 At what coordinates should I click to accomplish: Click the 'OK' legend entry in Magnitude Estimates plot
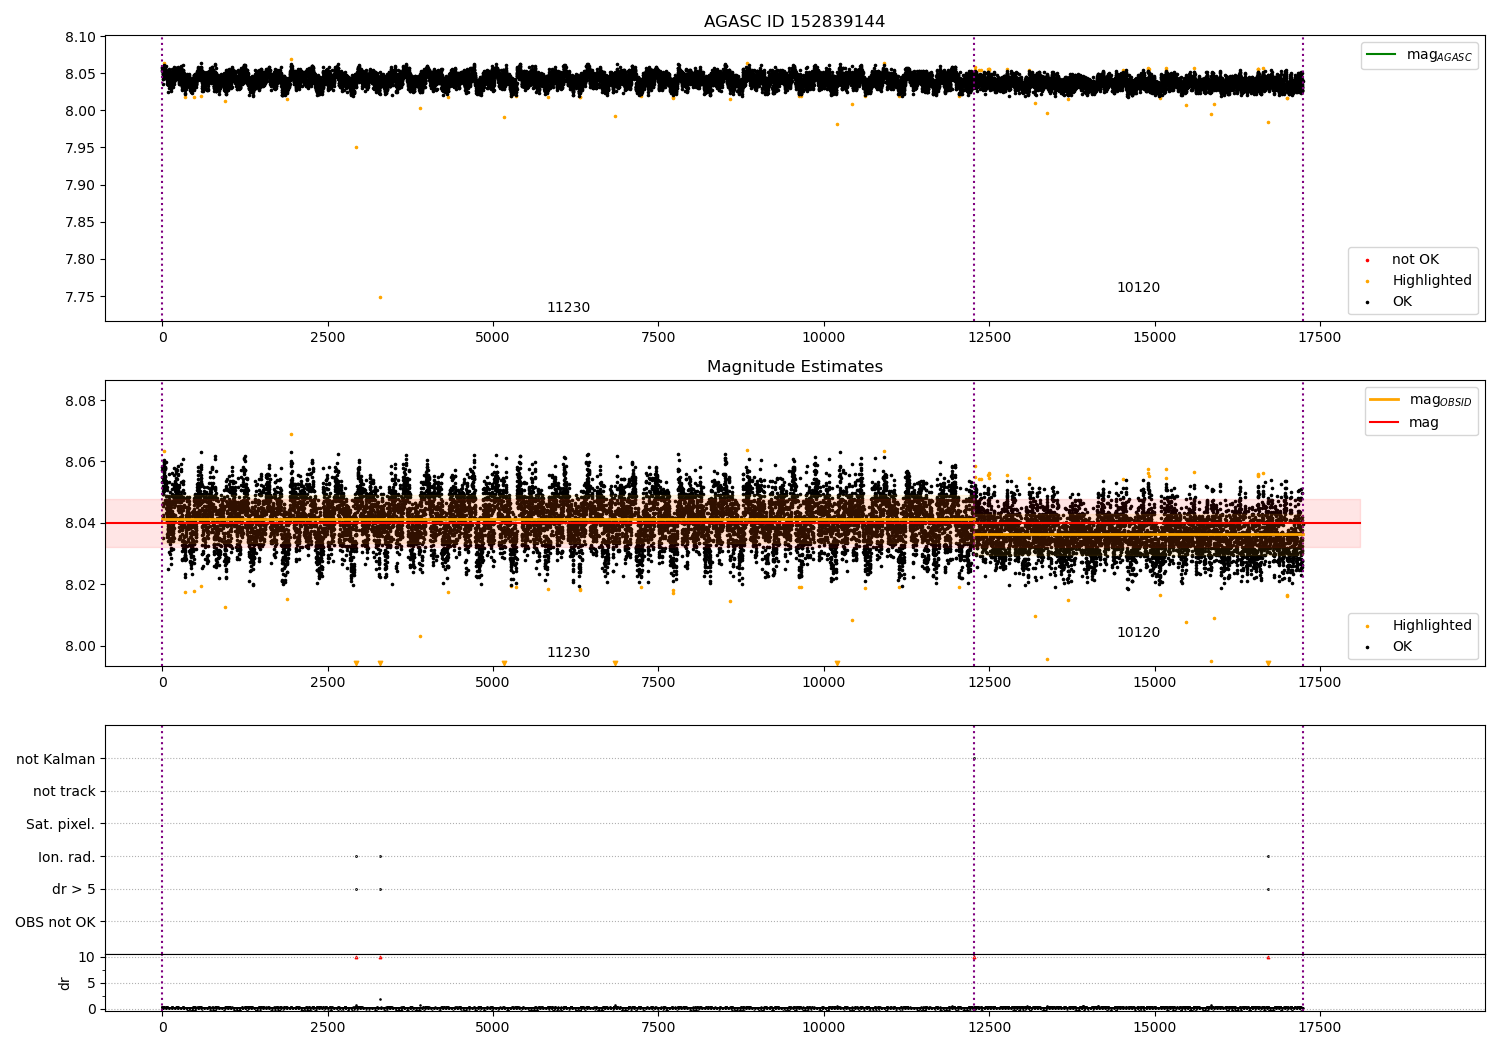pyautogui.click(x=1401, y=647)
